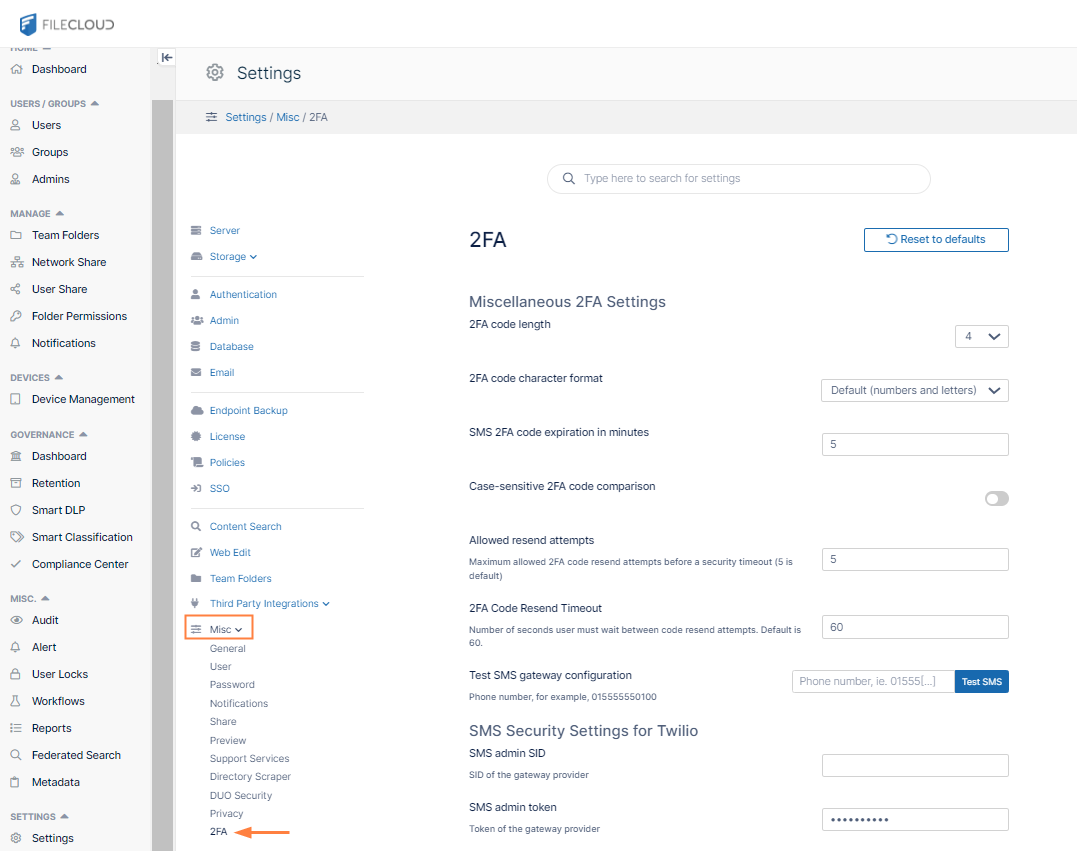Click the Endpoint Backup icon

click(196, 411)
